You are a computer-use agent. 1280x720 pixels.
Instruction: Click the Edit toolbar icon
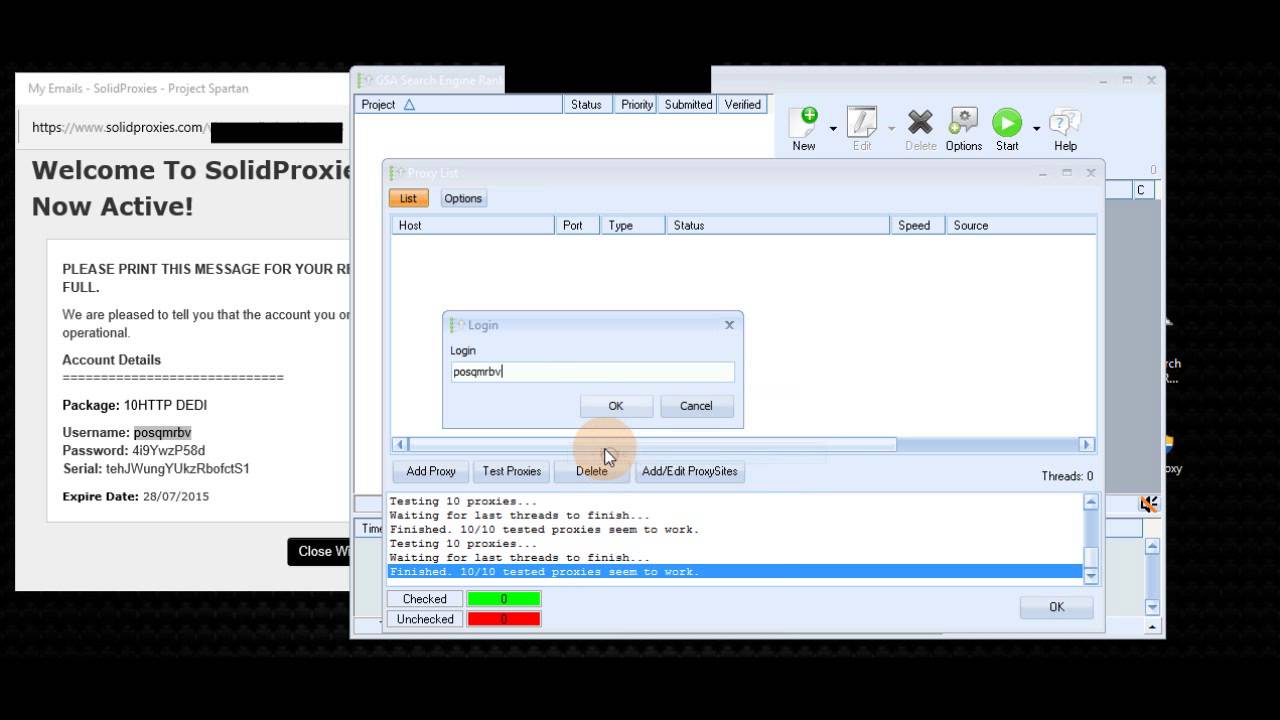point(862,123)
